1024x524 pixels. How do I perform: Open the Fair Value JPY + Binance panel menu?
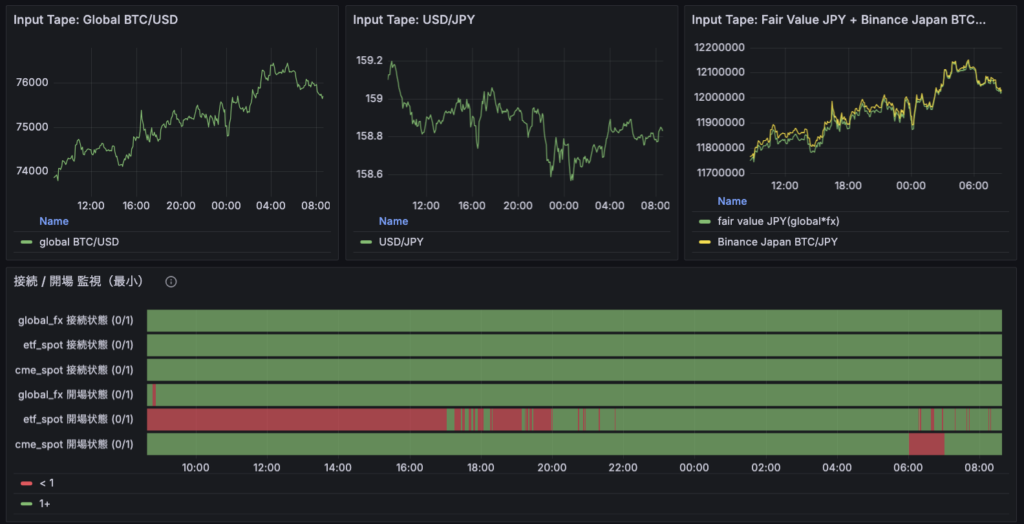click(838, 20)
